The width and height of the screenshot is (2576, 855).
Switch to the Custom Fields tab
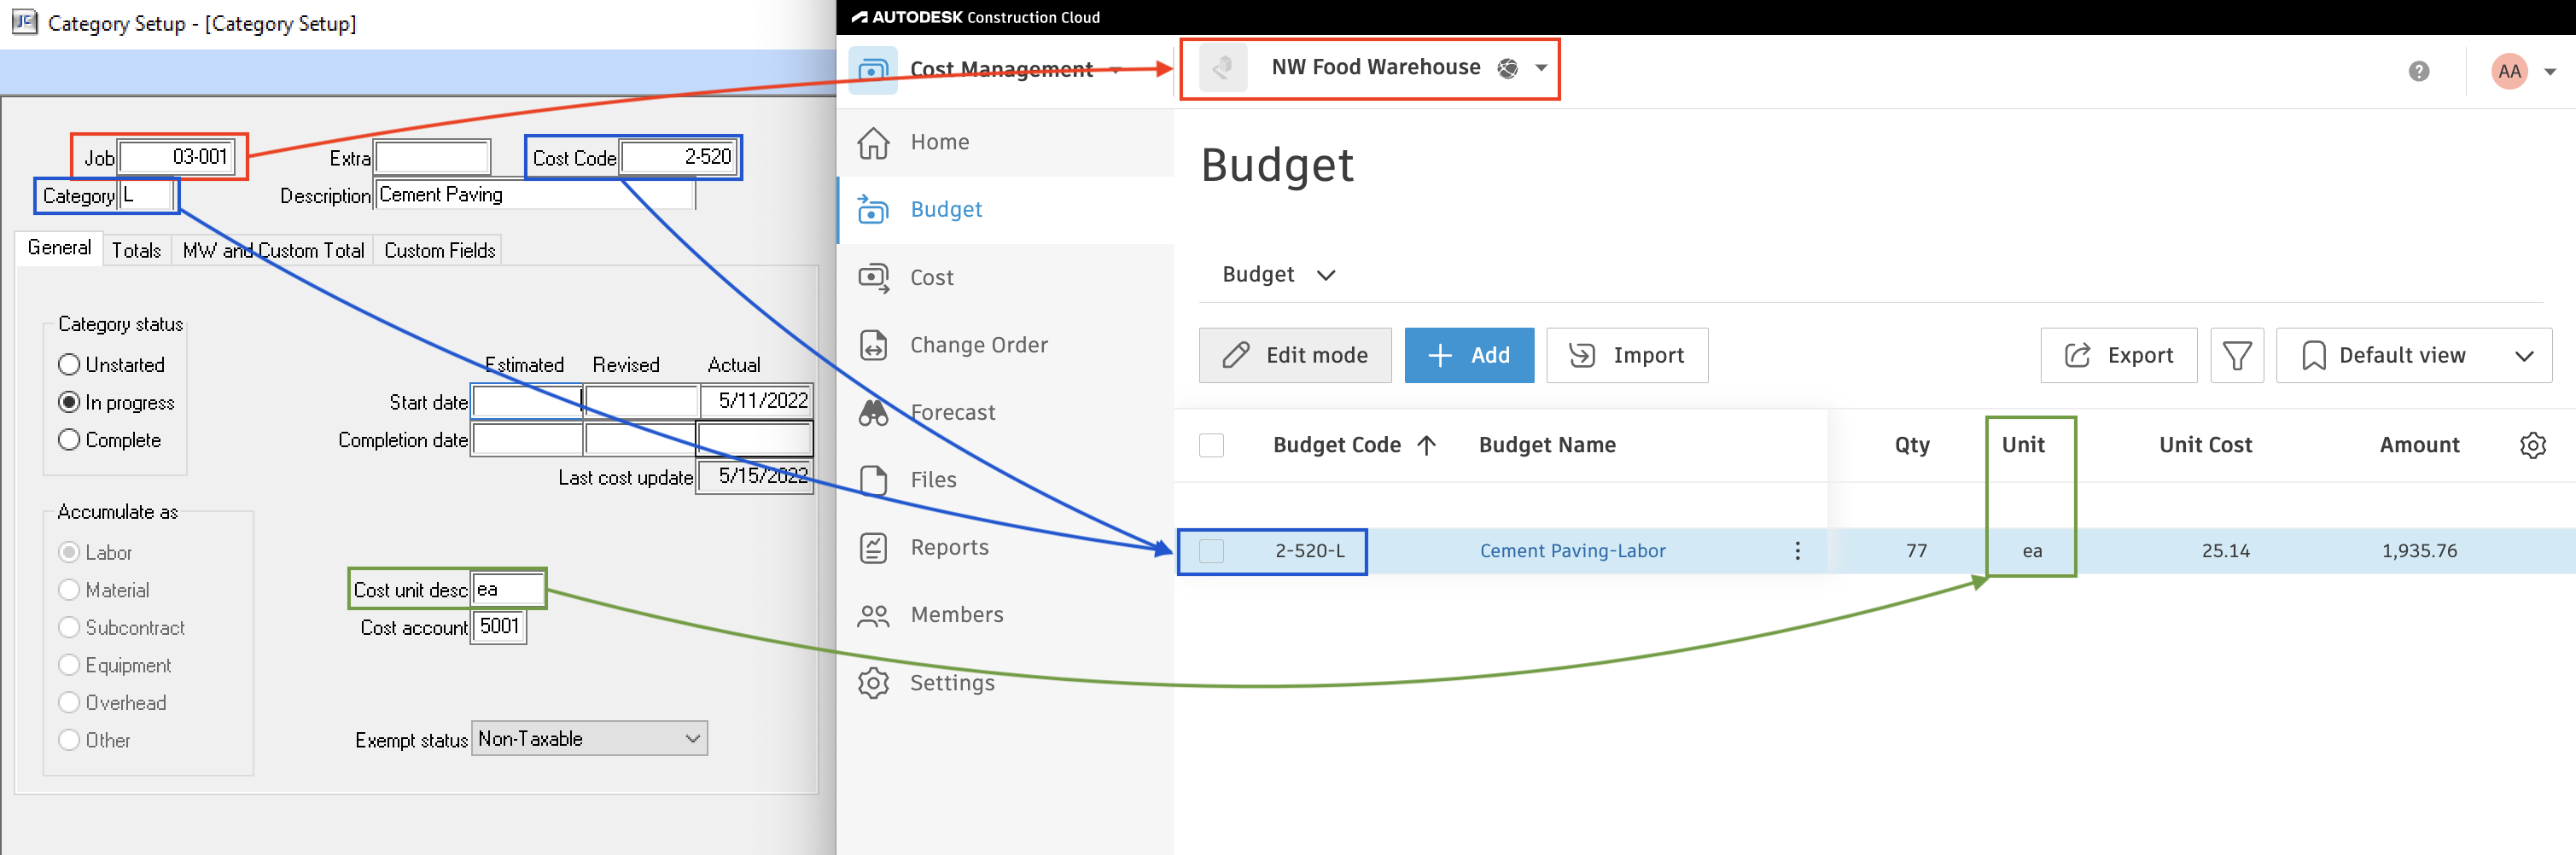pos(439,250)
